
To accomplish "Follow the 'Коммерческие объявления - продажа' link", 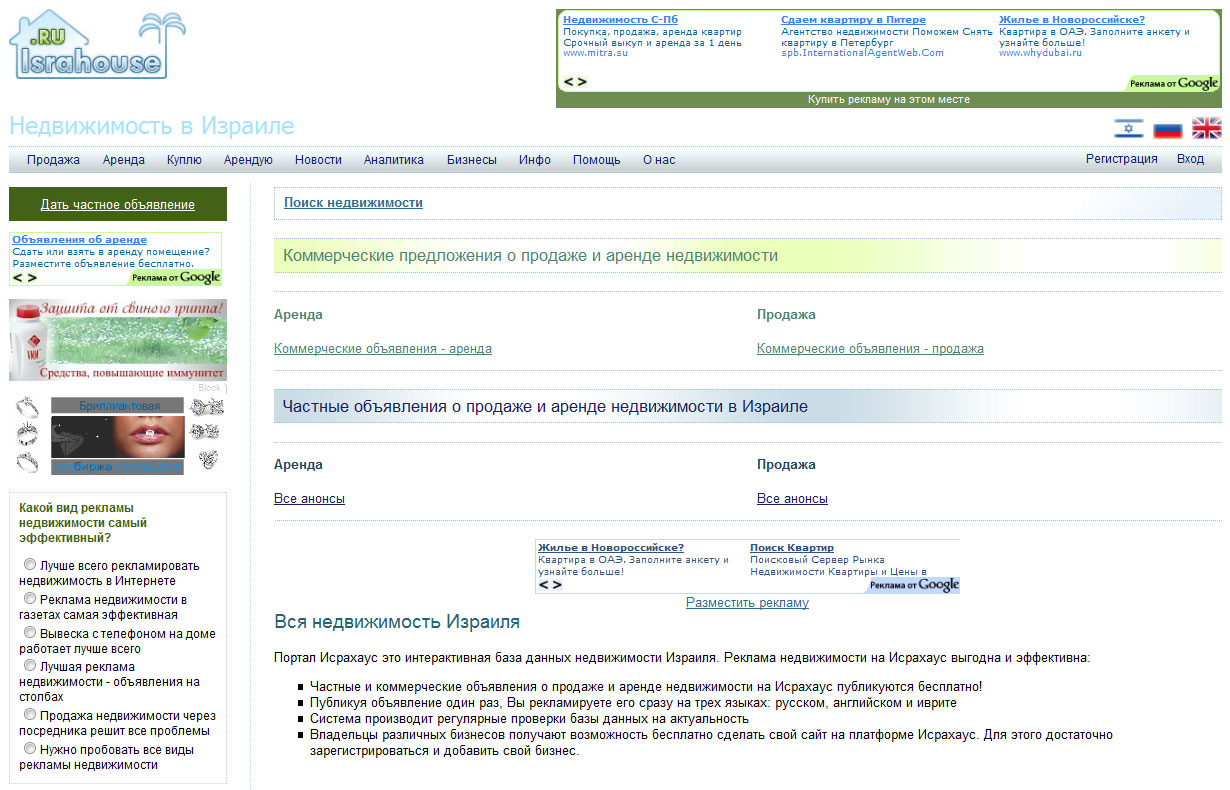I will tap(870, 348).
